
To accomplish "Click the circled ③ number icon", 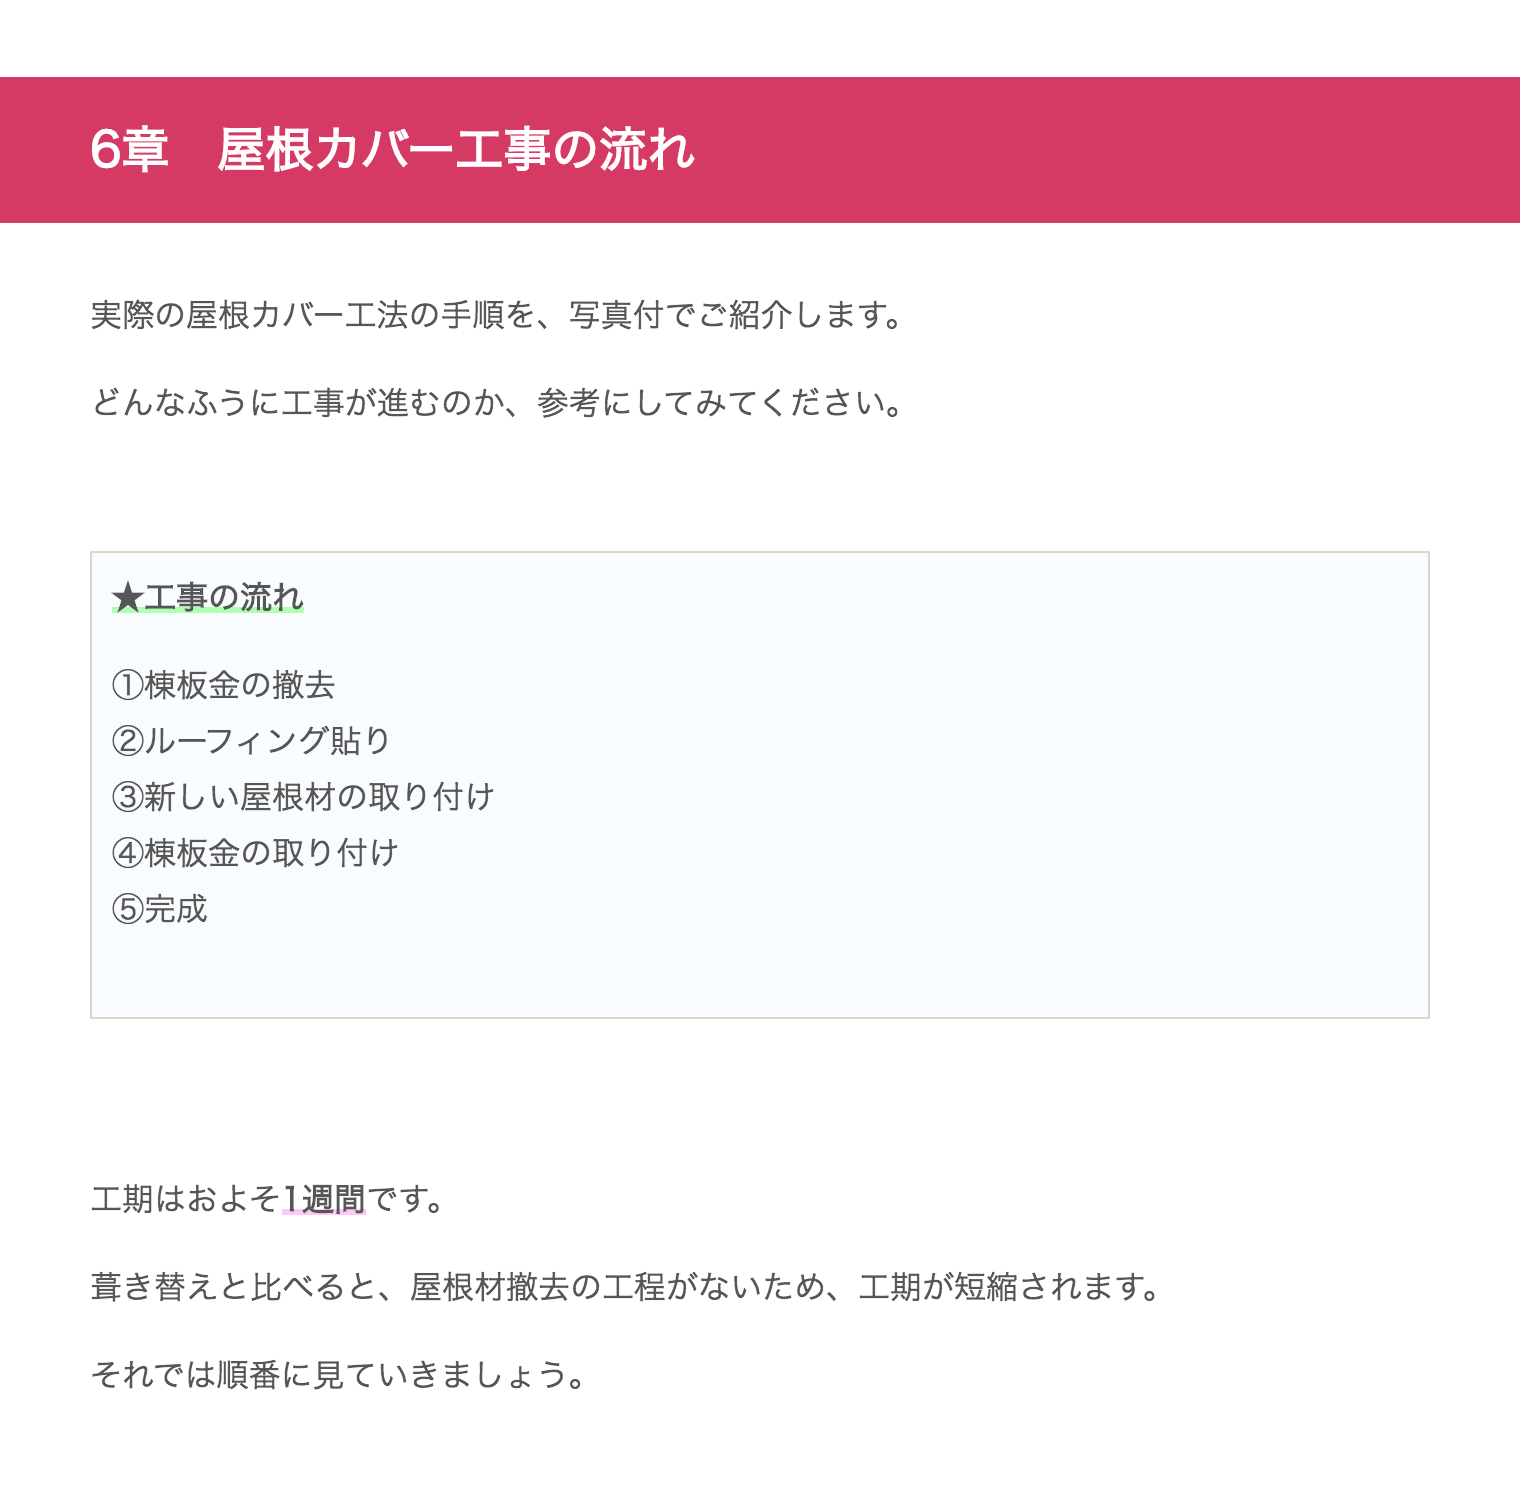I will [127, 797].
